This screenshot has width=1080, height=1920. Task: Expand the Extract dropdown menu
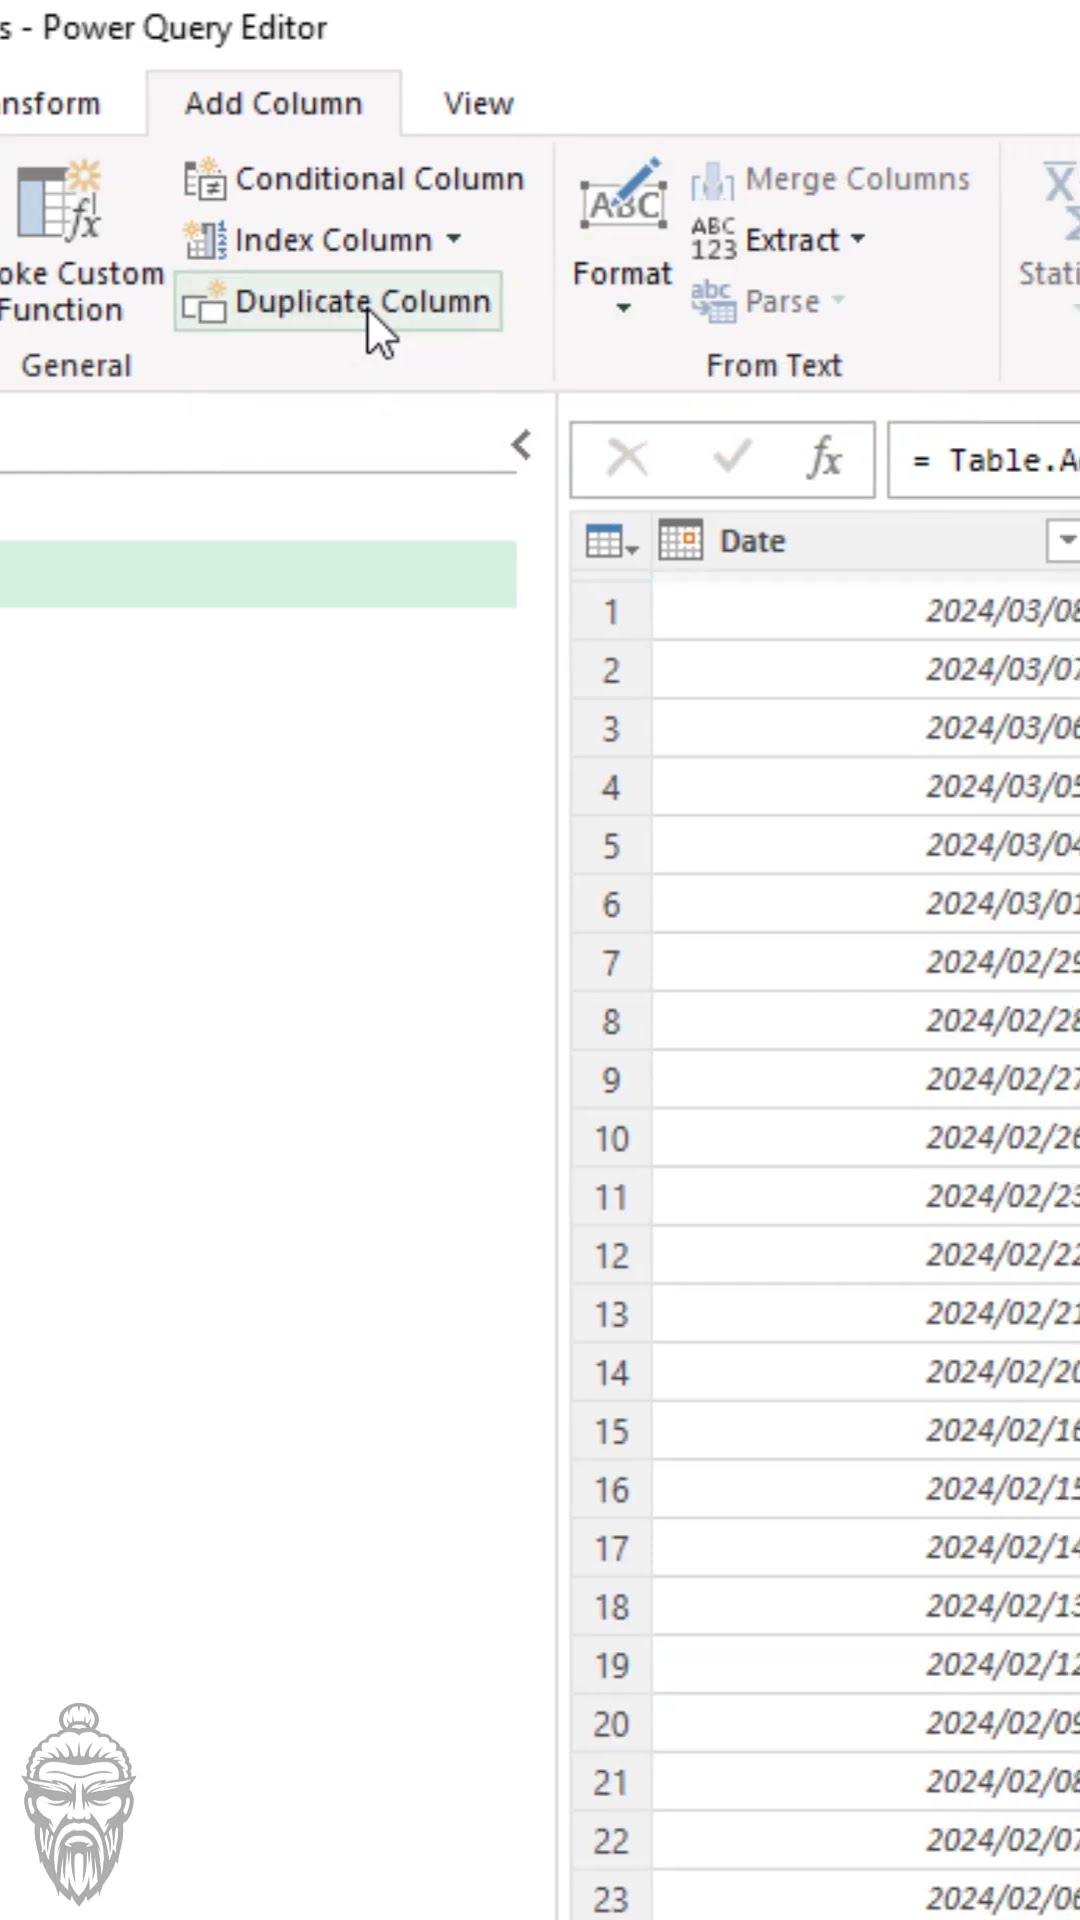858,240
